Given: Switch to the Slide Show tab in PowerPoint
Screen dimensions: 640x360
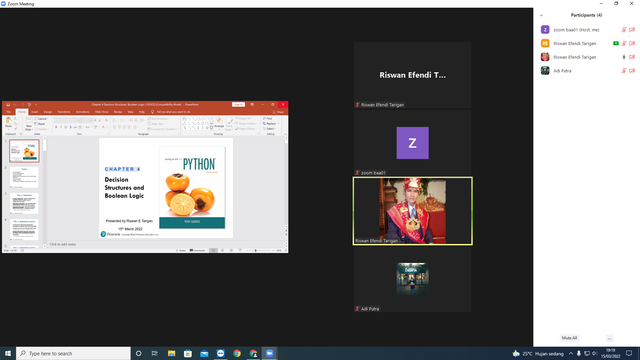Looking at the screenshot, I should (x=102, y=112).
